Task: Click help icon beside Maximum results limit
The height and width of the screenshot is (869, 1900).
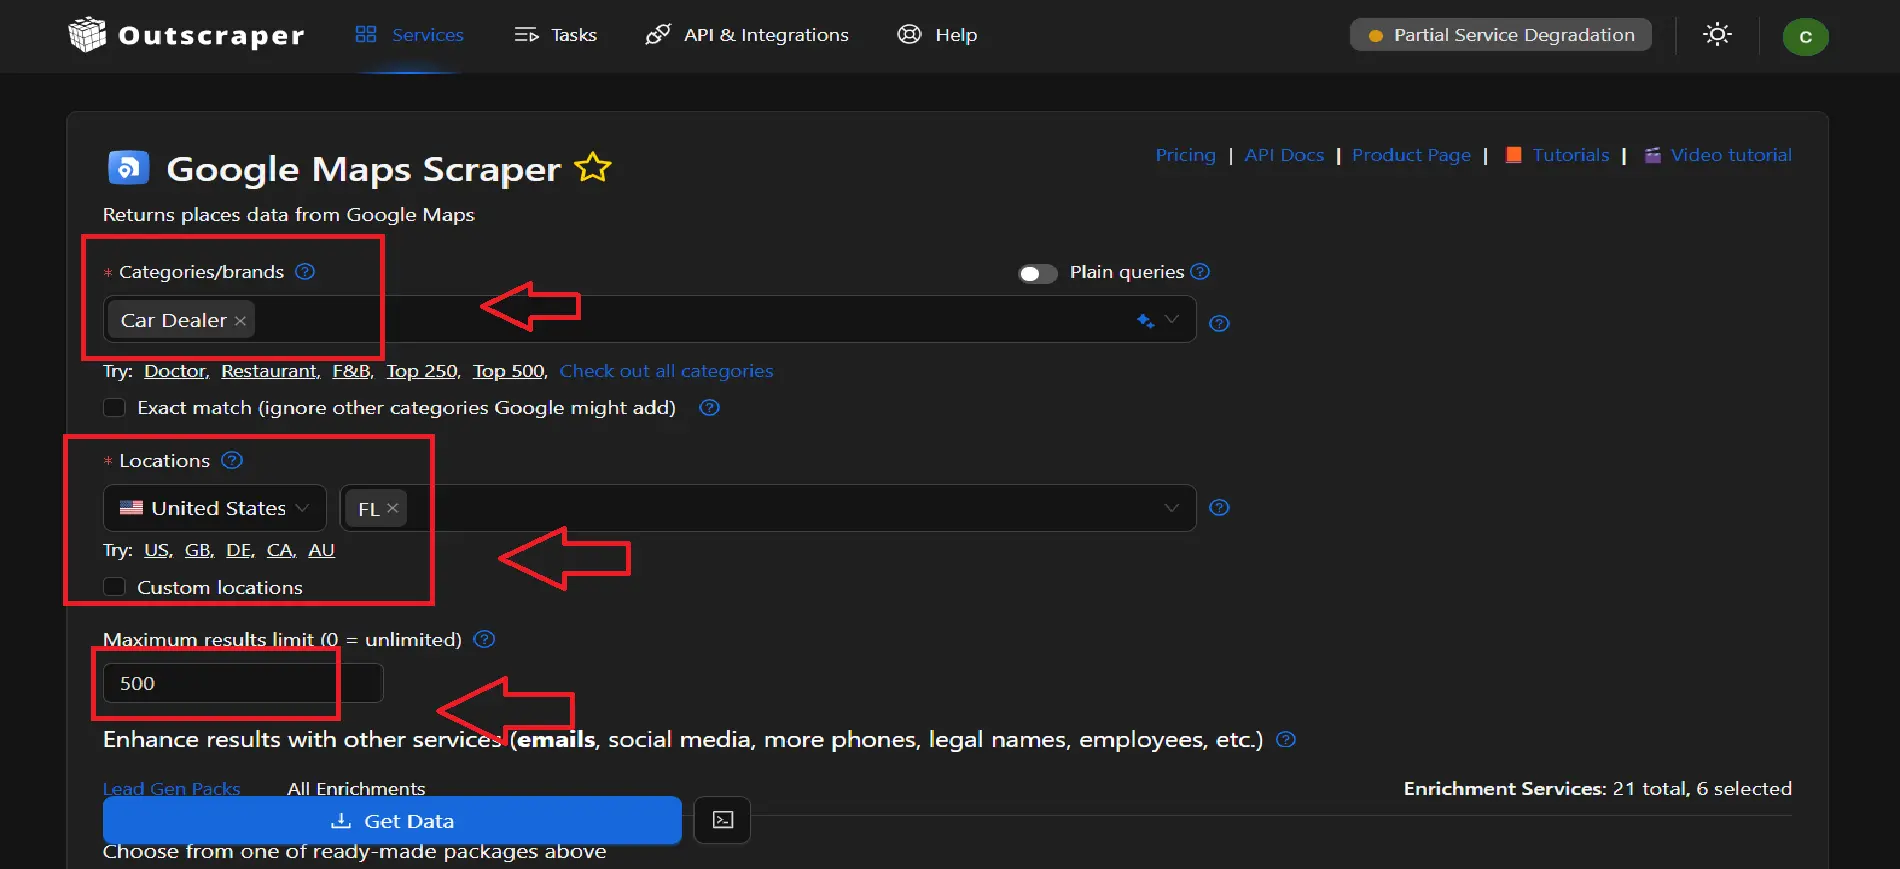Action: (484, 640)
